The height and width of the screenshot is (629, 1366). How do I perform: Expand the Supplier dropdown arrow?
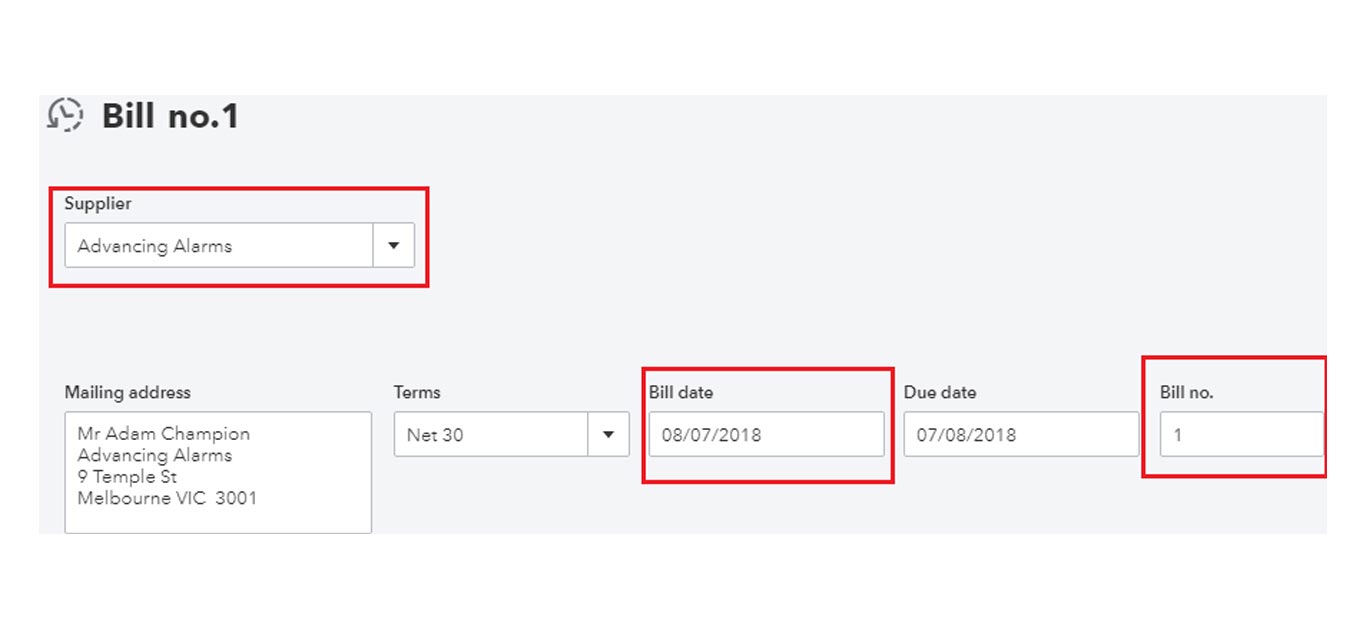(x=394, y=245)
